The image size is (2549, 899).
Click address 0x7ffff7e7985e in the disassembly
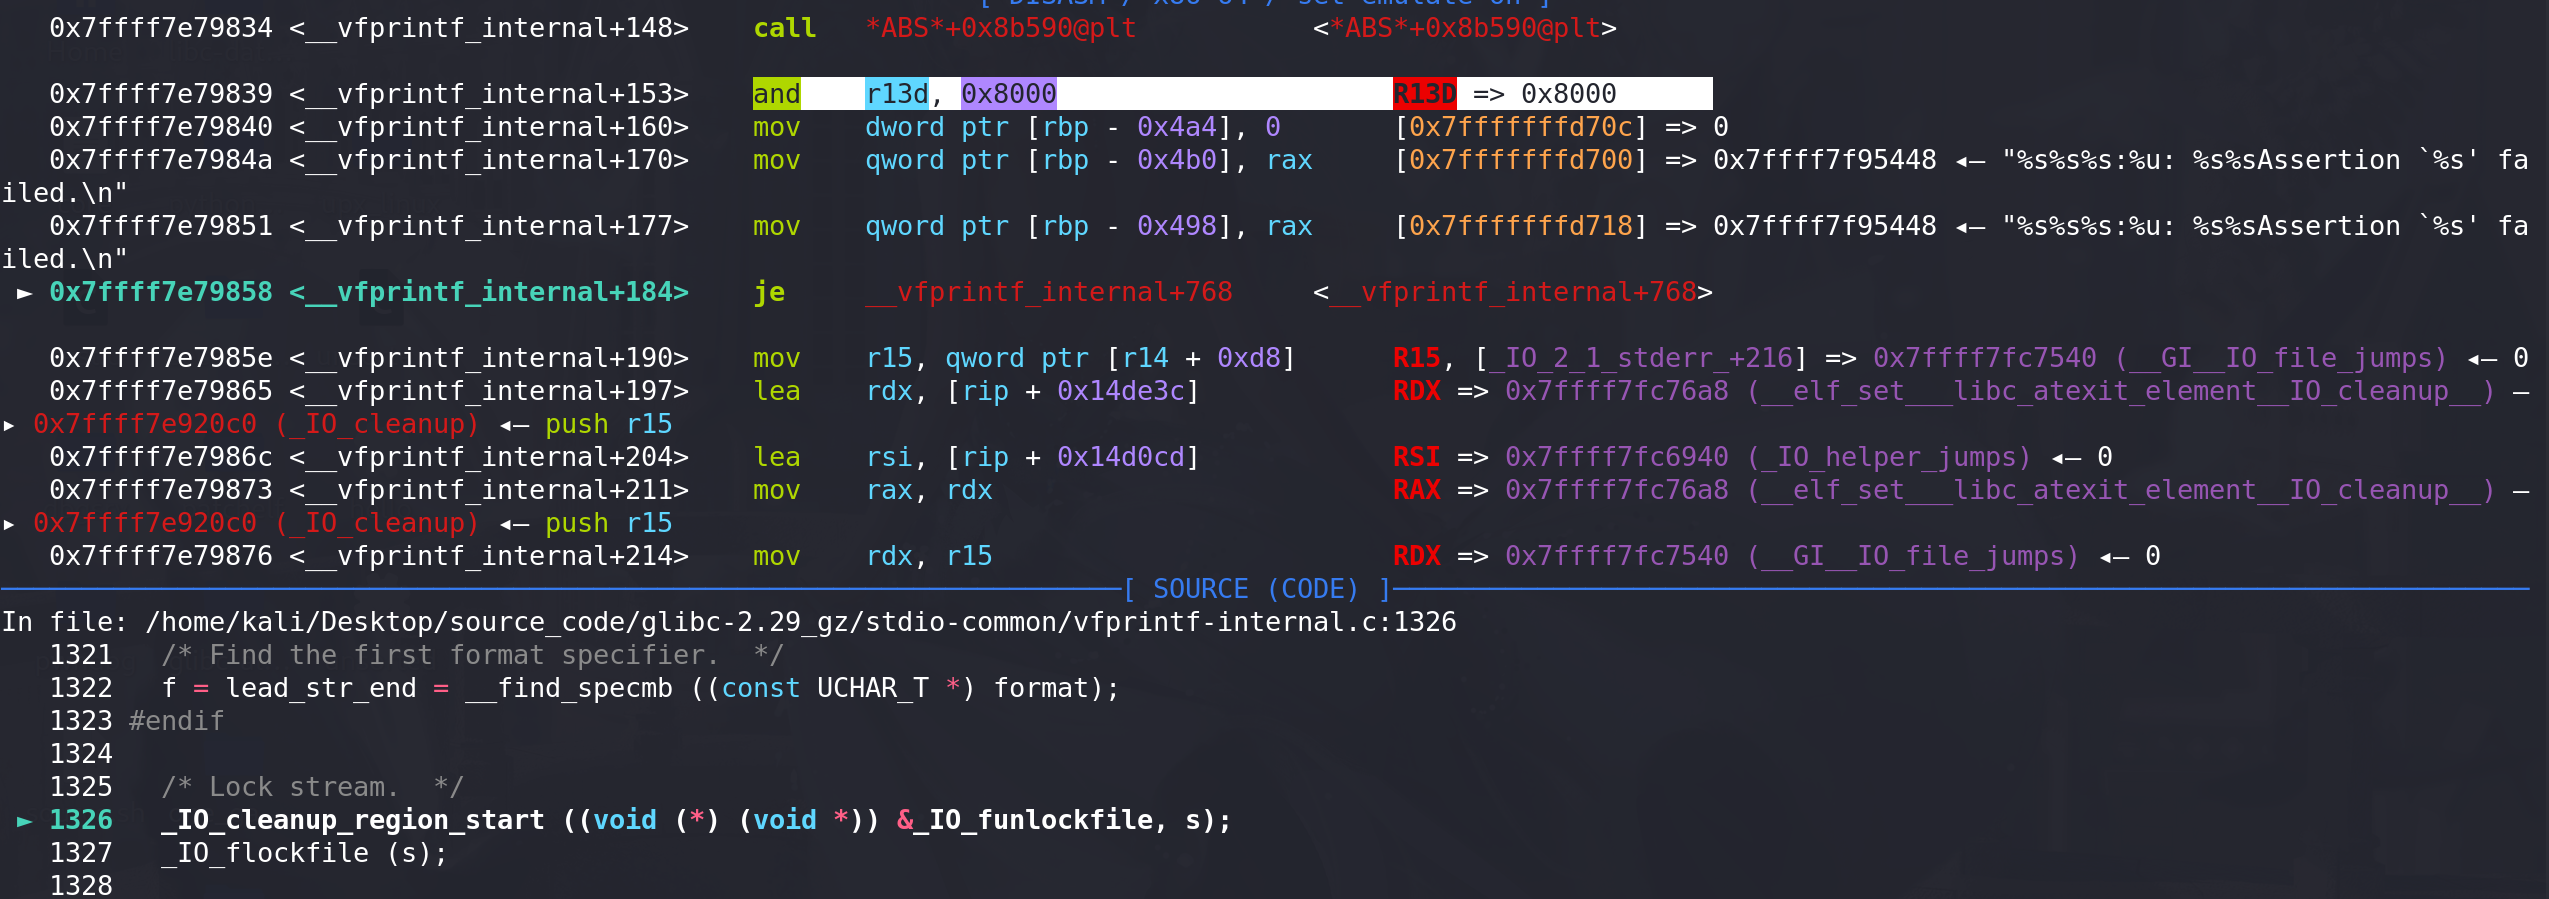[161, 358]
